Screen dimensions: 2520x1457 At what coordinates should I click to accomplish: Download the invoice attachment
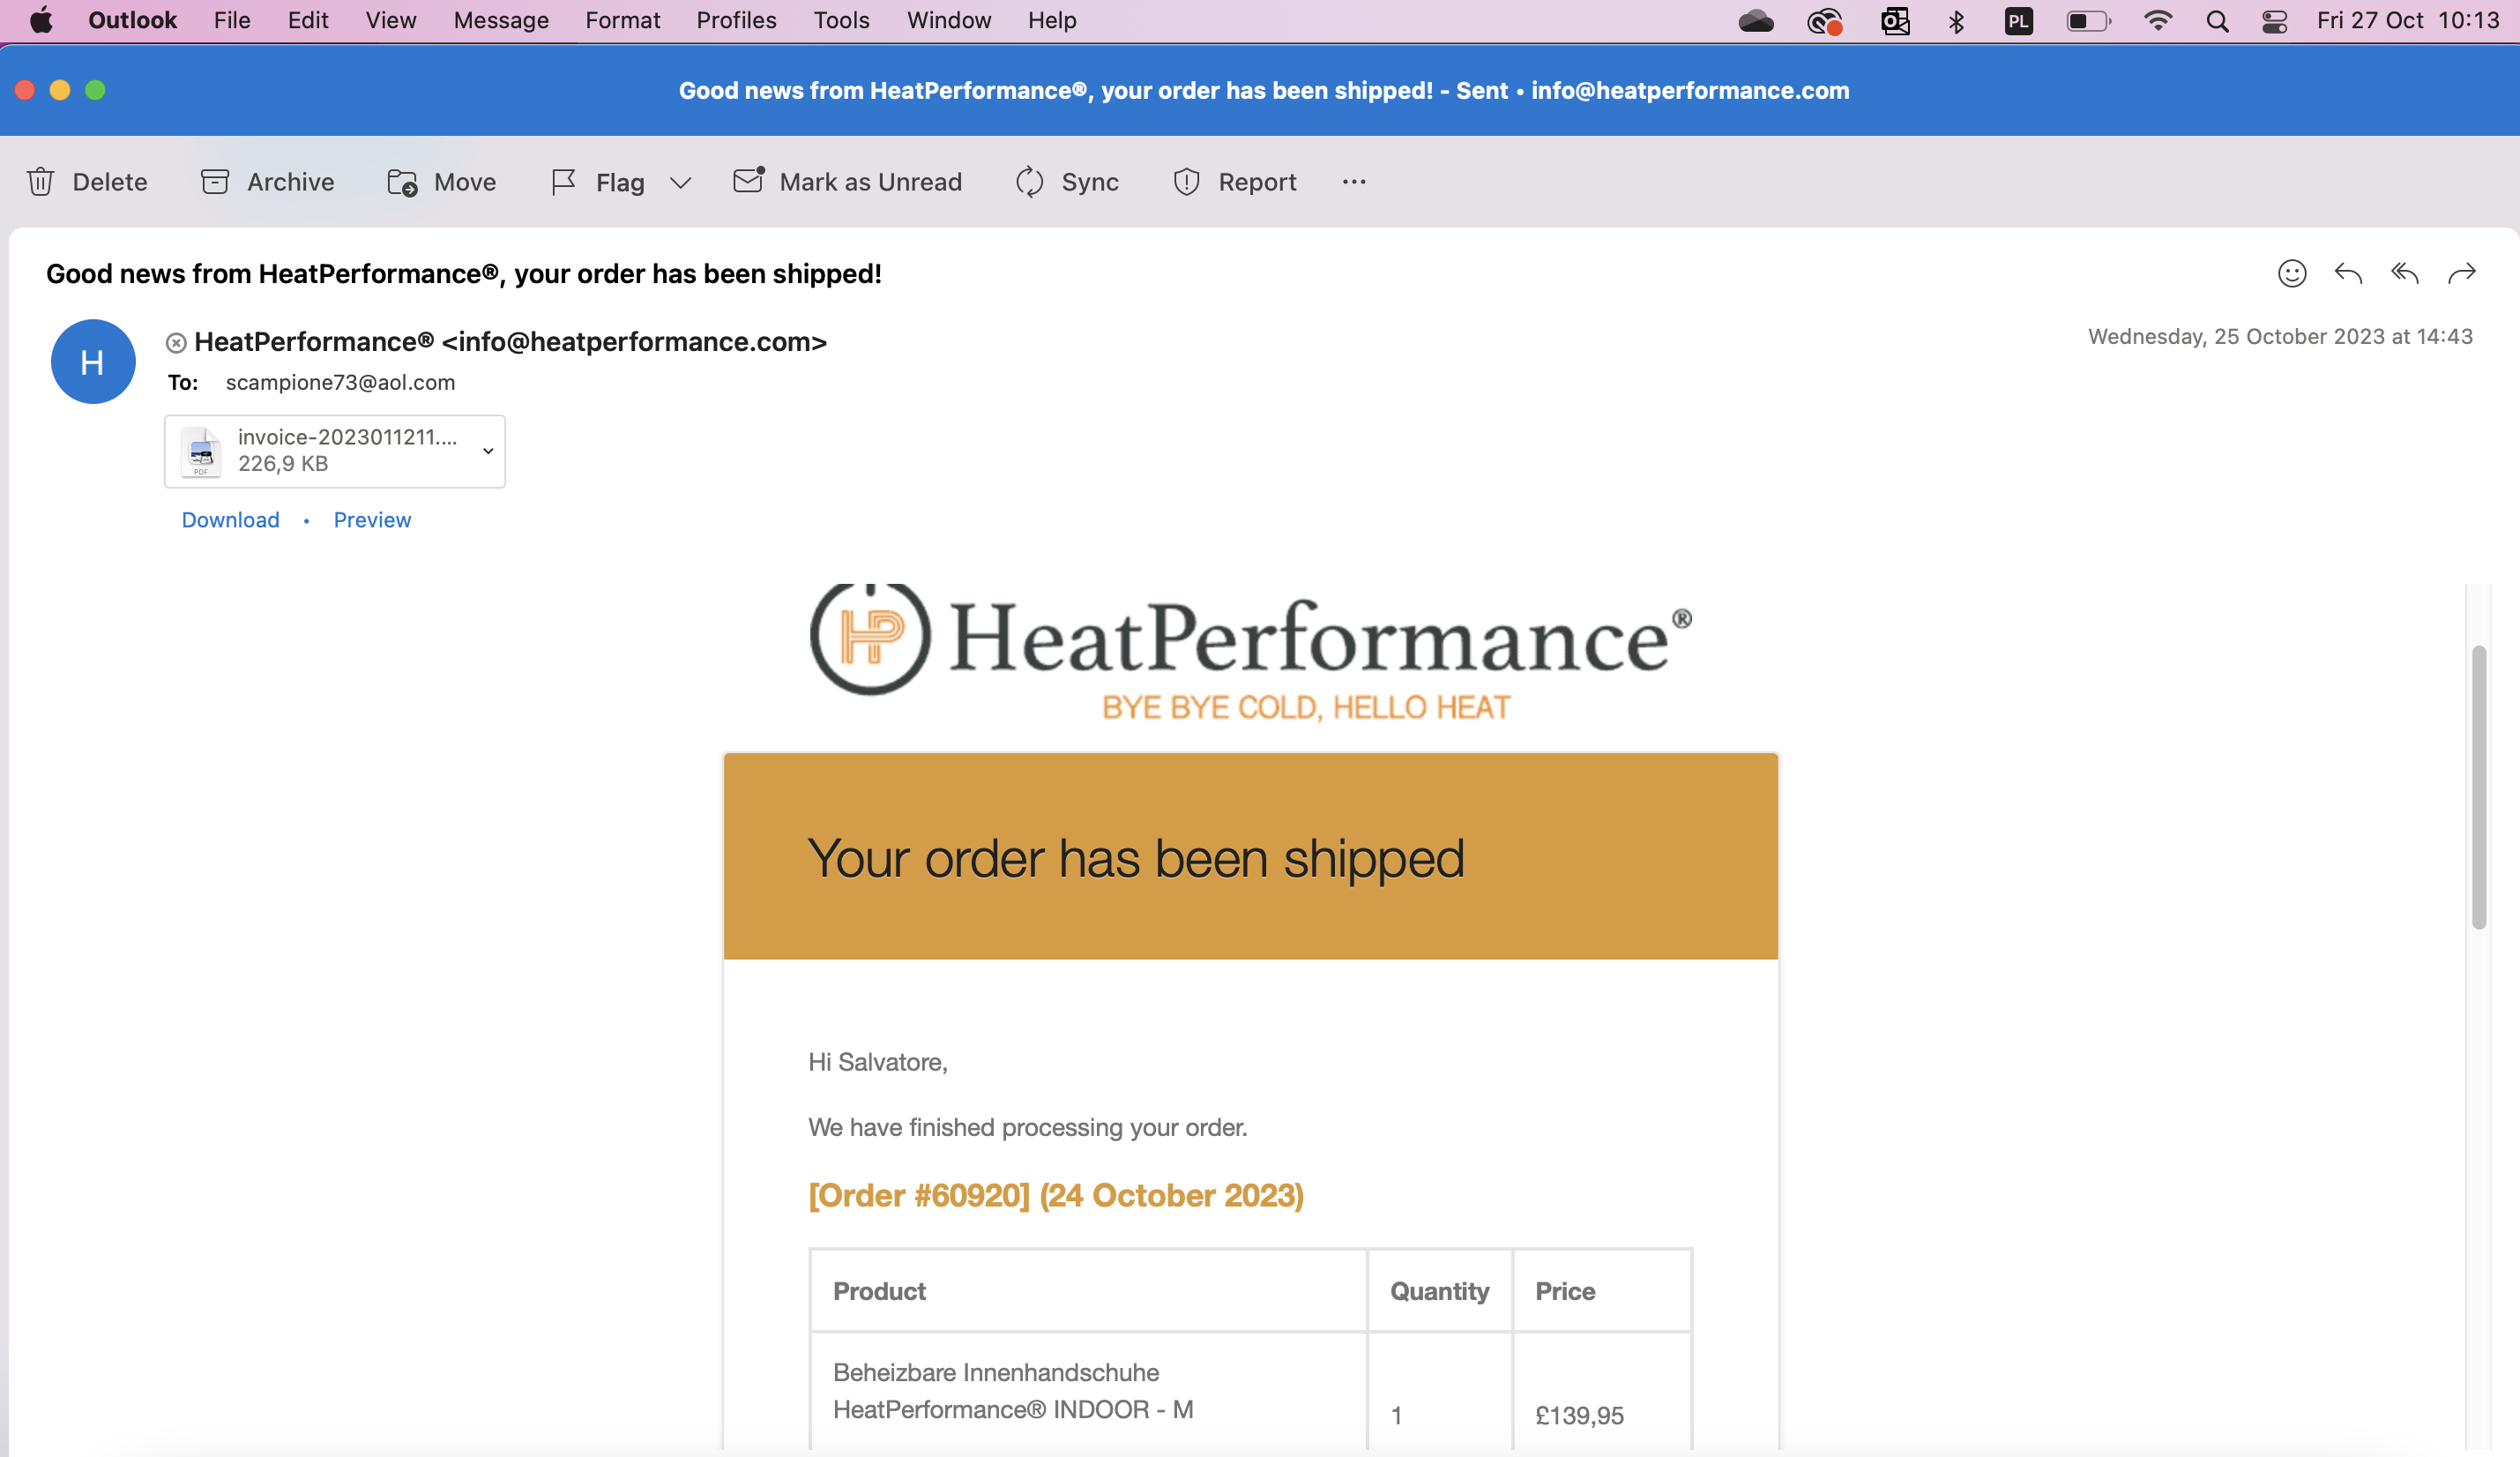(x=230, y=520)
